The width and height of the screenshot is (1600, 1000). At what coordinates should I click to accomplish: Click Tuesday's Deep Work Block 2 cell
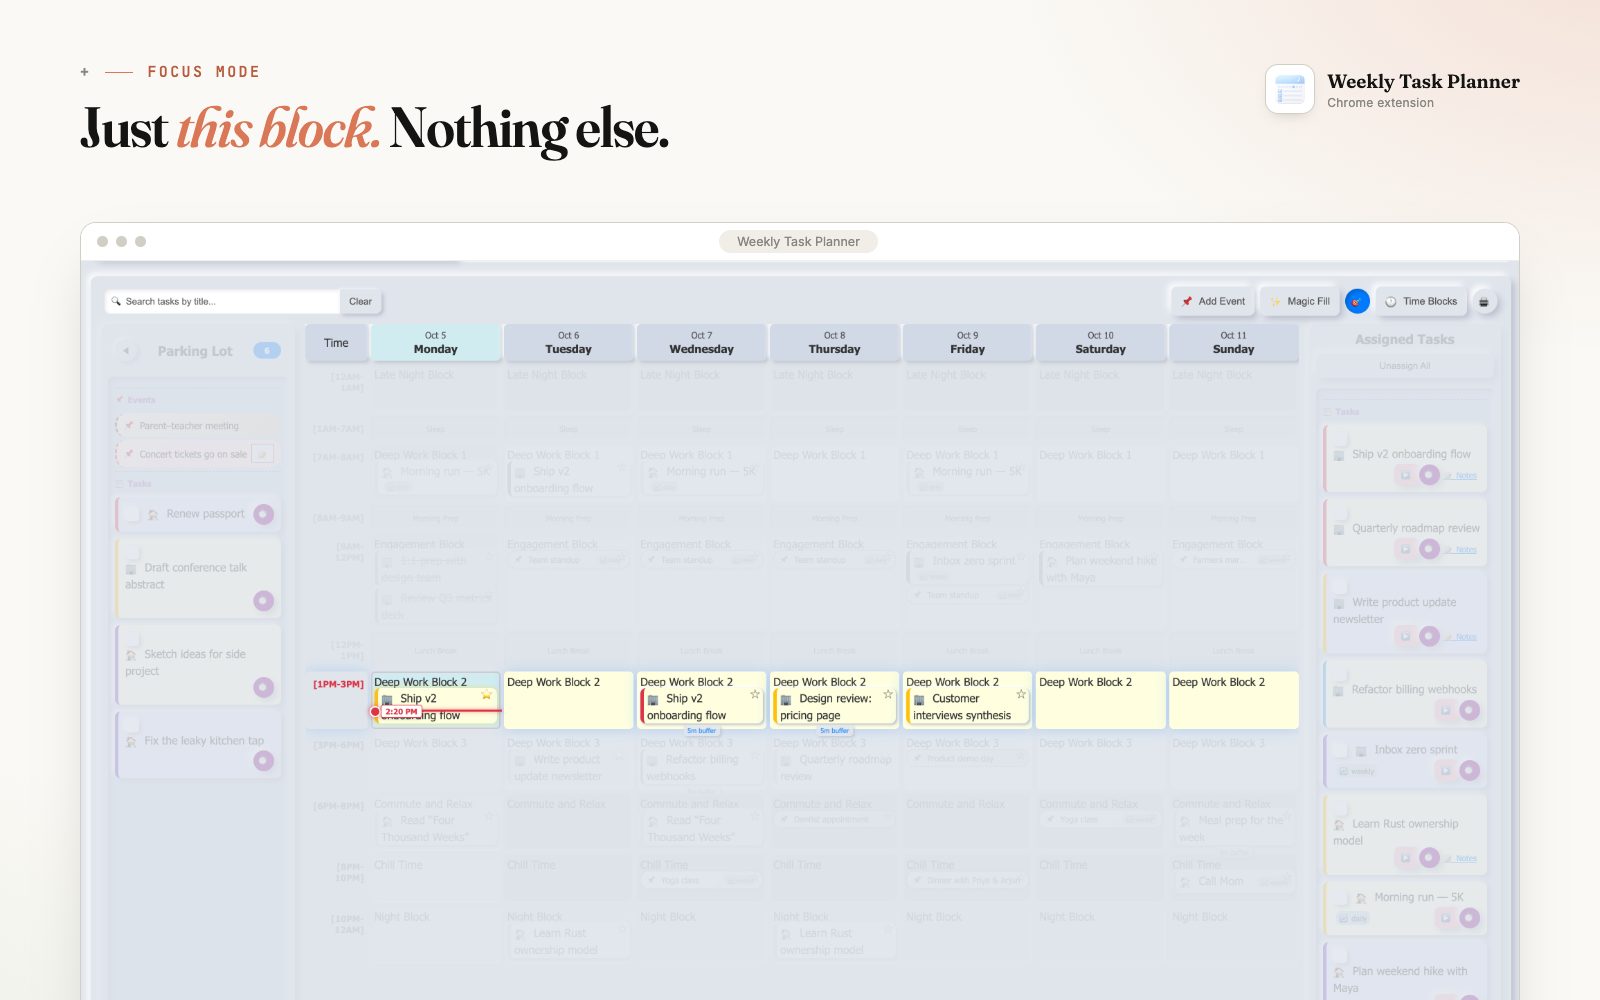coord(569,700)
